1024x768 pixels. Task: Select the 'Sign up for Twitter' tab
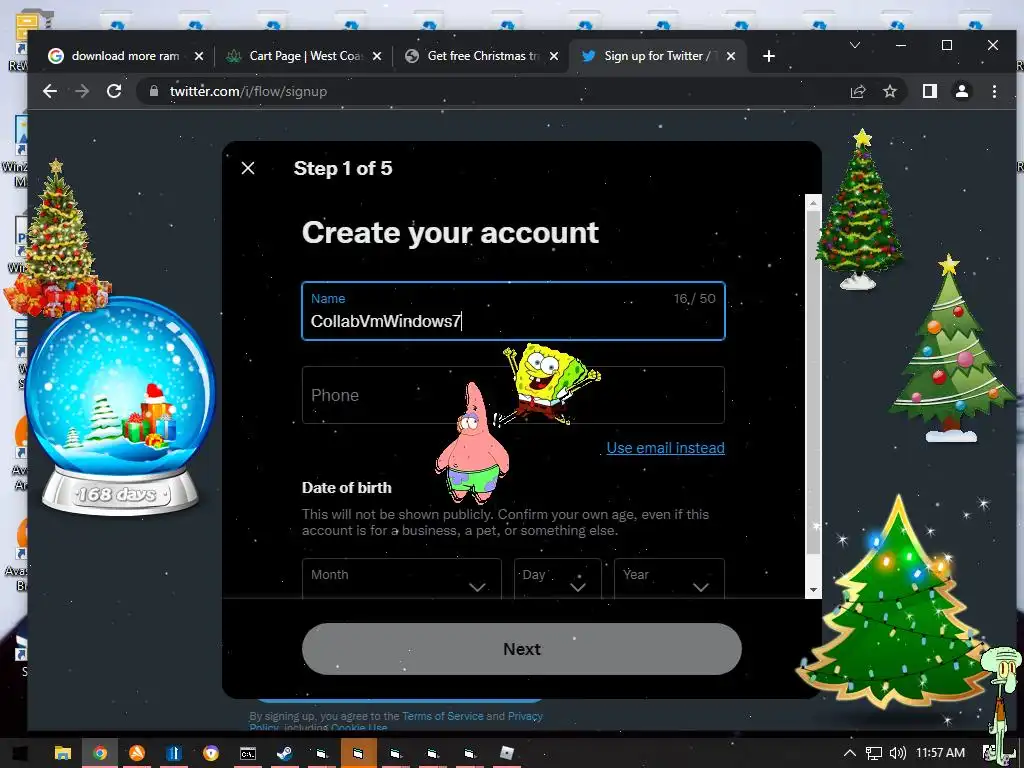pos(660,56)
